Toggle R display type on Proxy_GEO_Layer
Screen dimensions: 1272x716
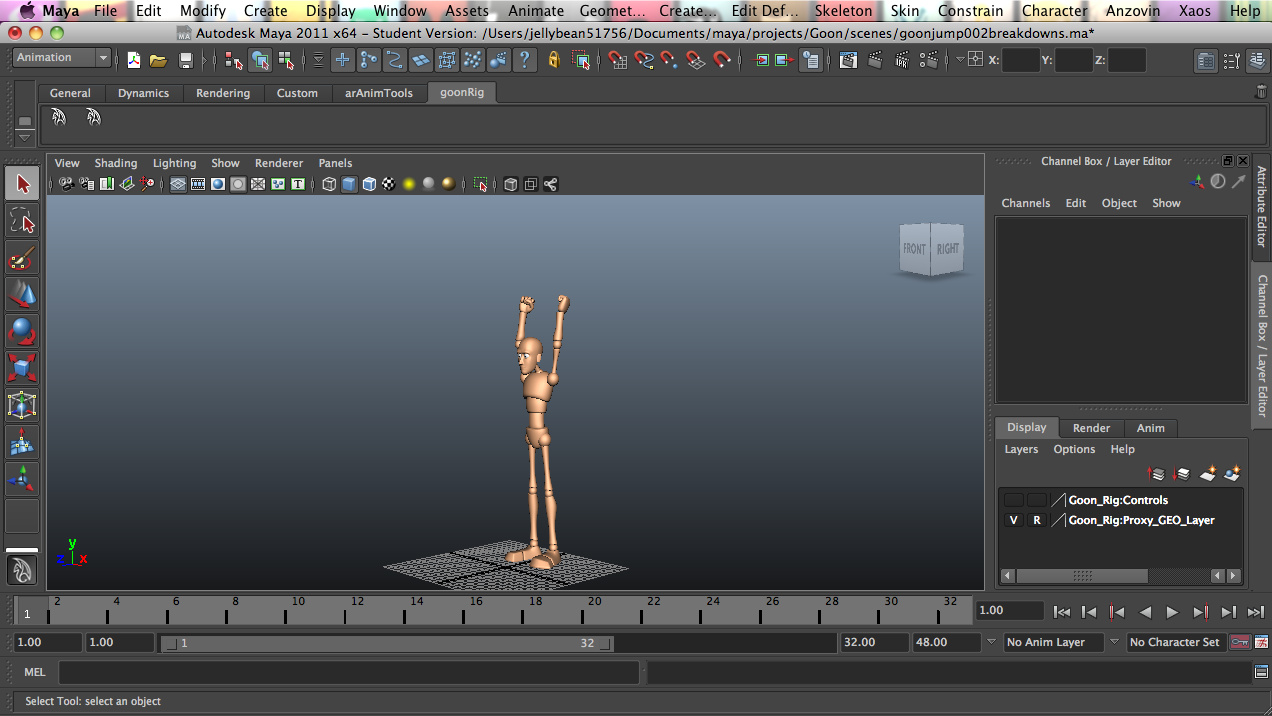[1037, 520]
